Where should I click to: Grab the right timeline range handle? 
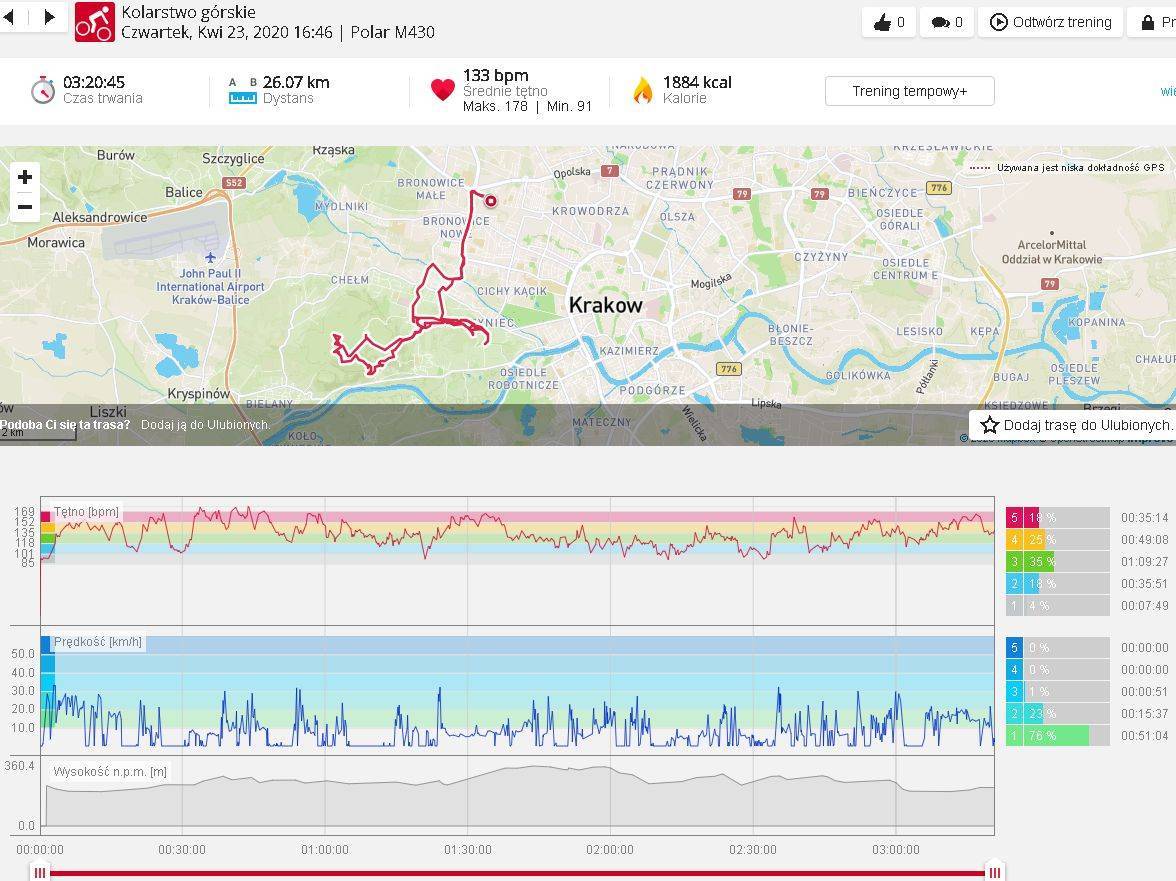point(994,872)
